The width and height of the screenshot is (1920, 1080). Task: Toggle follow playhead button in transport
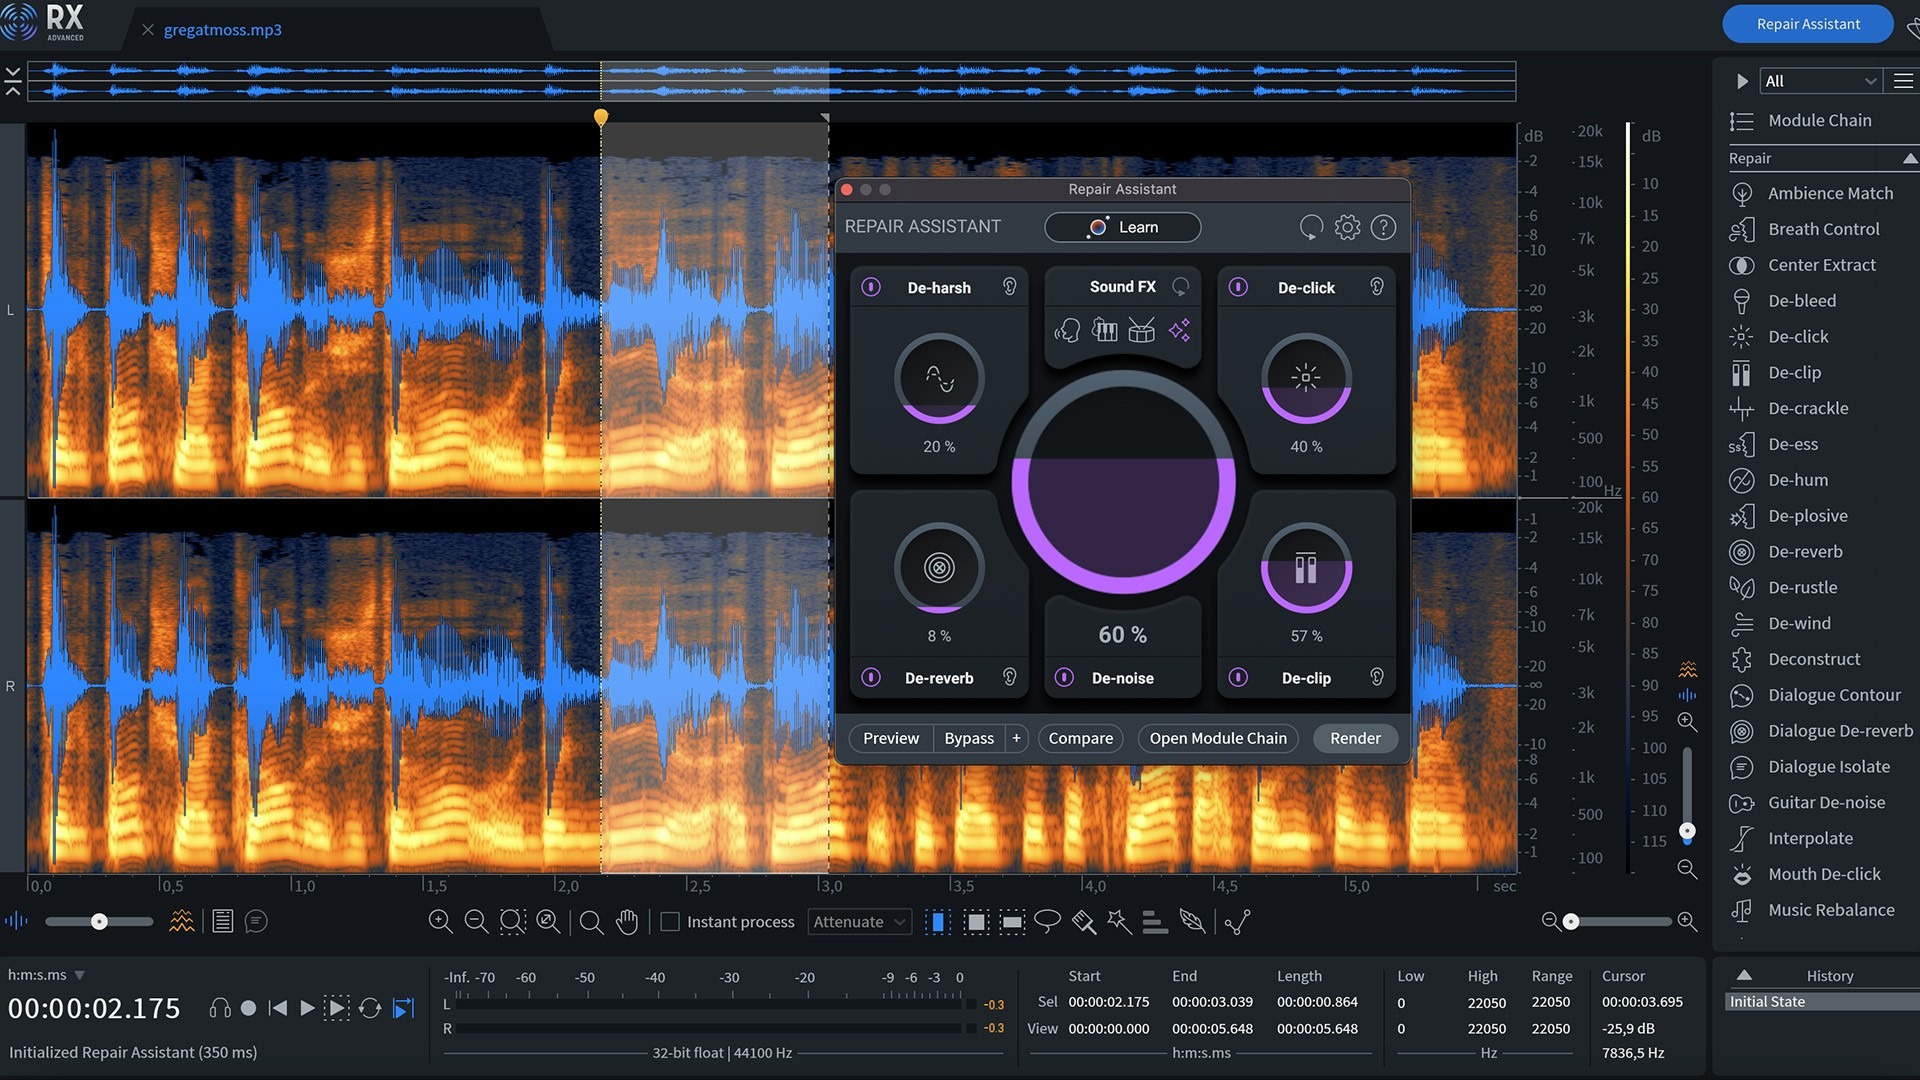click(x=403, y=1008)
